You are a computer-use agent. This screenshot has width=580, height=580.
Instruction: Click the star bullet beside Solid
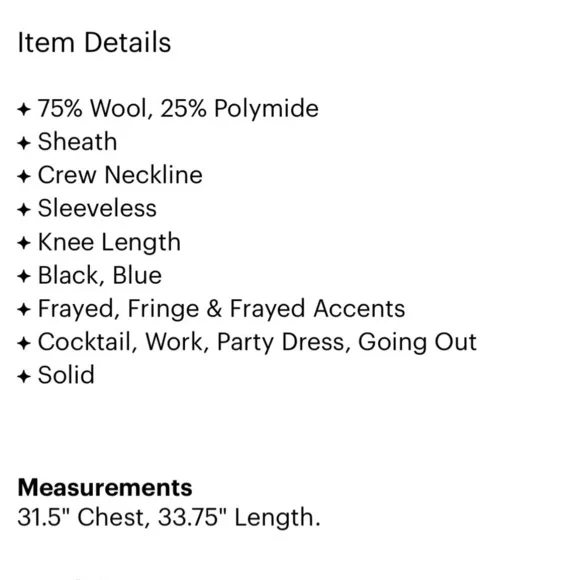click(24, 376)
